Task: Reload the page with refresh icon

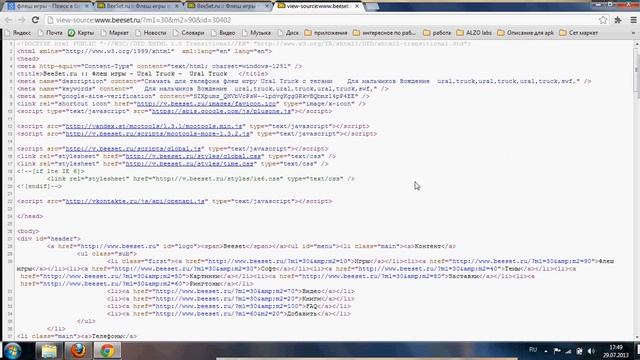Action: (x=36, y=20)
